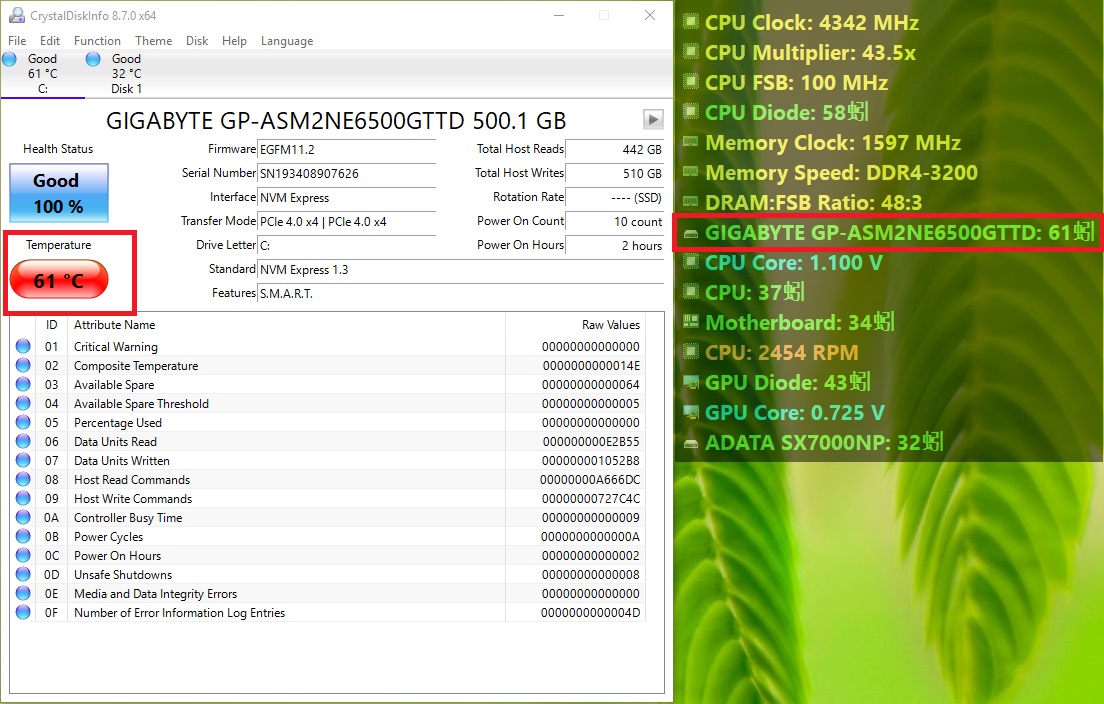
Task: Click the CPU fan RPM sensor icon
Action: [691, 351]
